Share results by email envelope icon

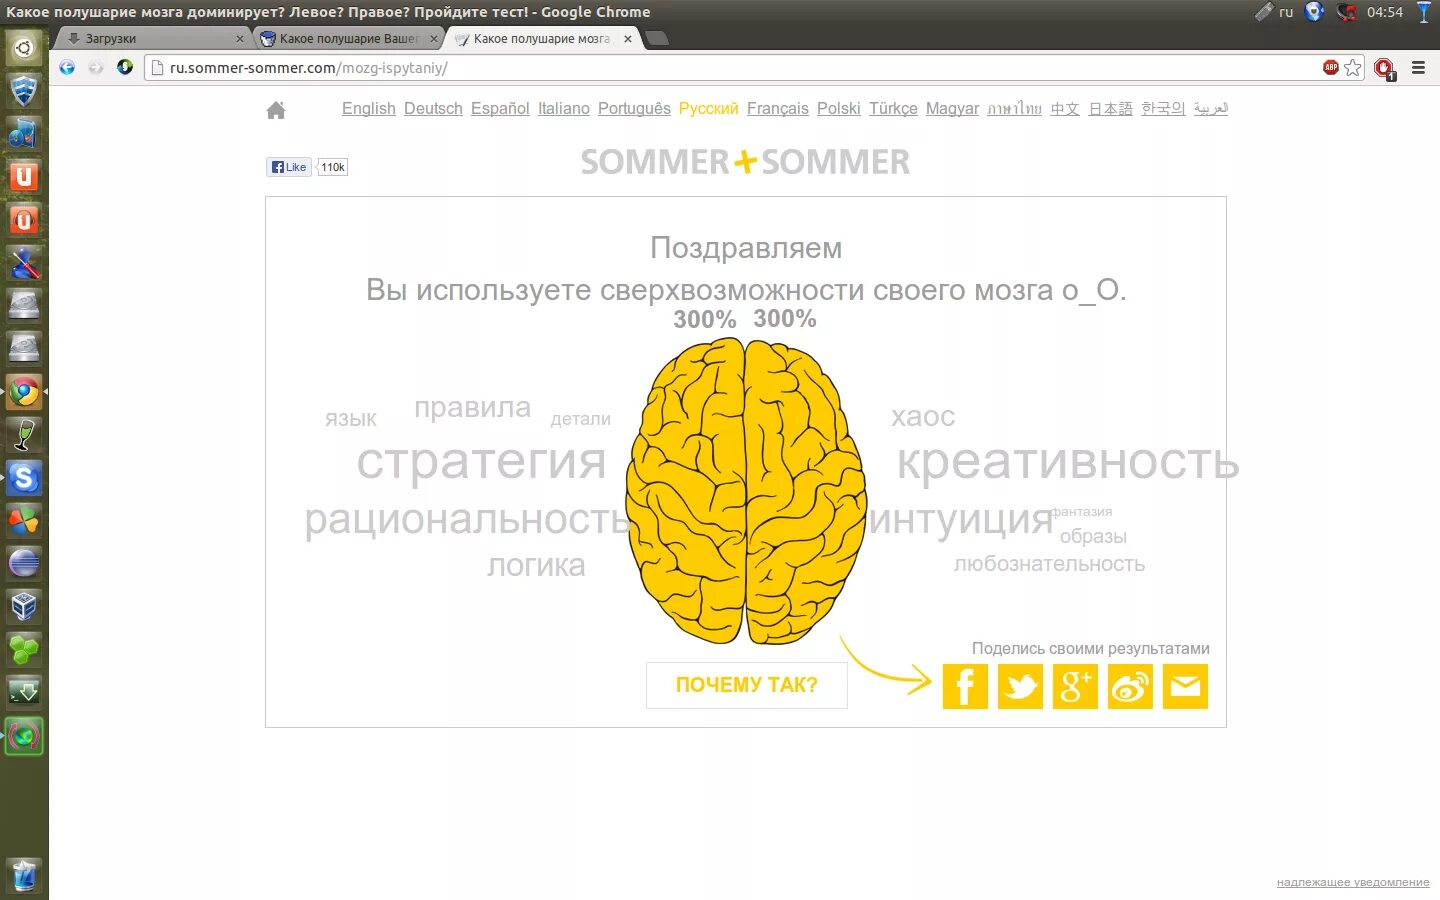(1185, 686)
